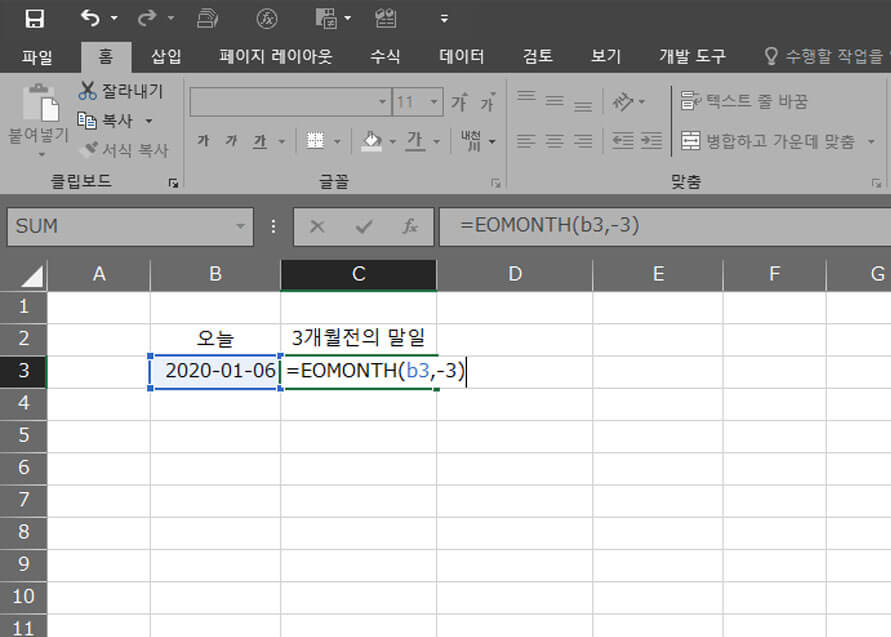Open the 파일 menu

pos(37,56)
